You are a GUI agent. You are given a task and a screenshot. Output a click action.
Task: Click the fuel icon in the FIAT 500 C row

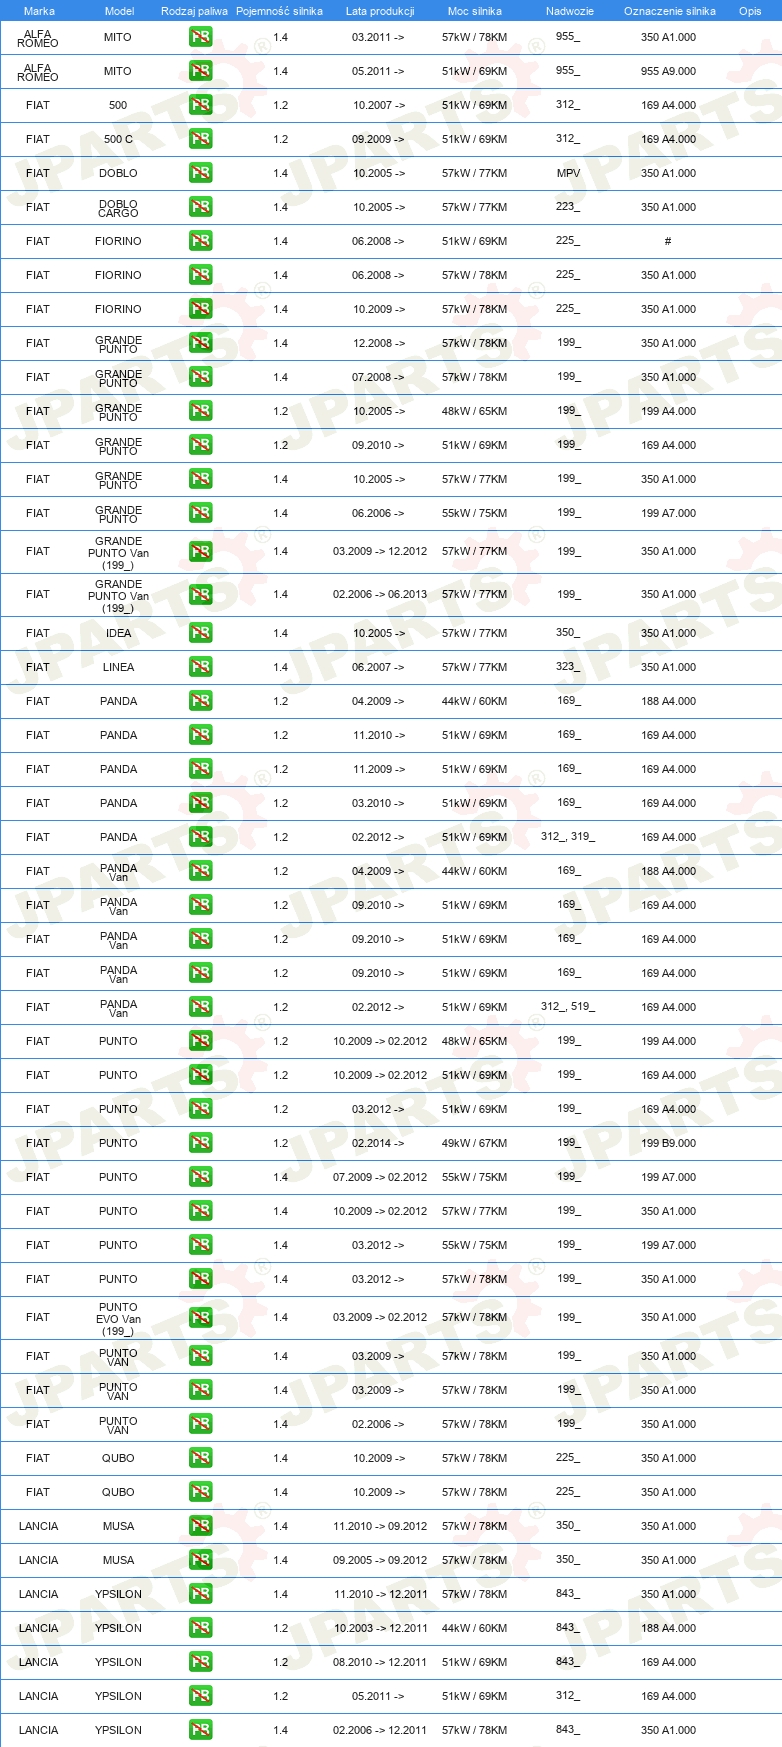(x=200, y=139)
